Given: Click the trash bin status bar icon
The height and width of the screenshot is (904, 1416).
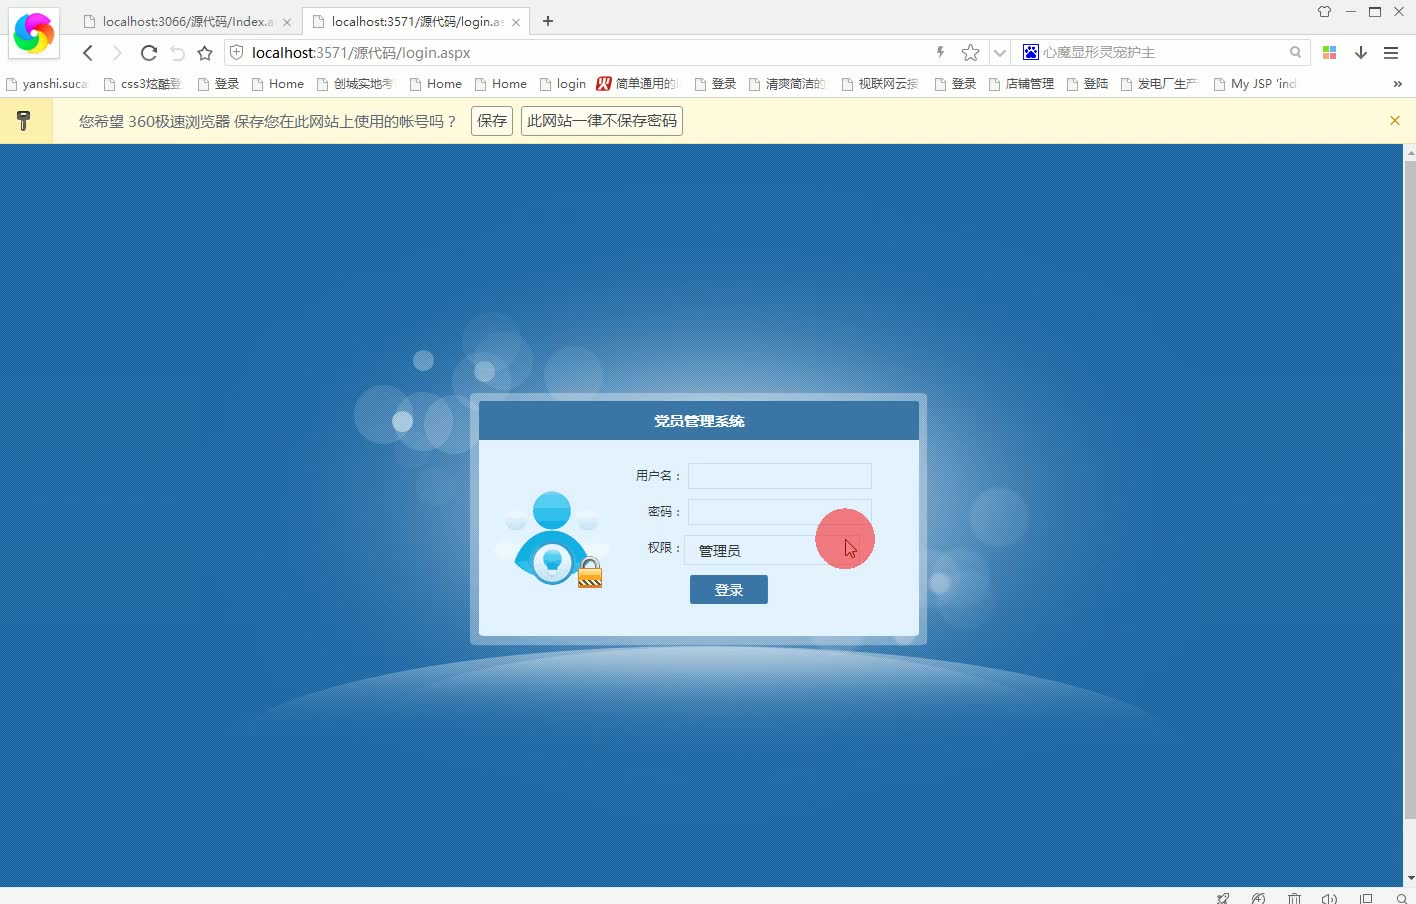Looking at the screenshot, I should (1294, 898).
